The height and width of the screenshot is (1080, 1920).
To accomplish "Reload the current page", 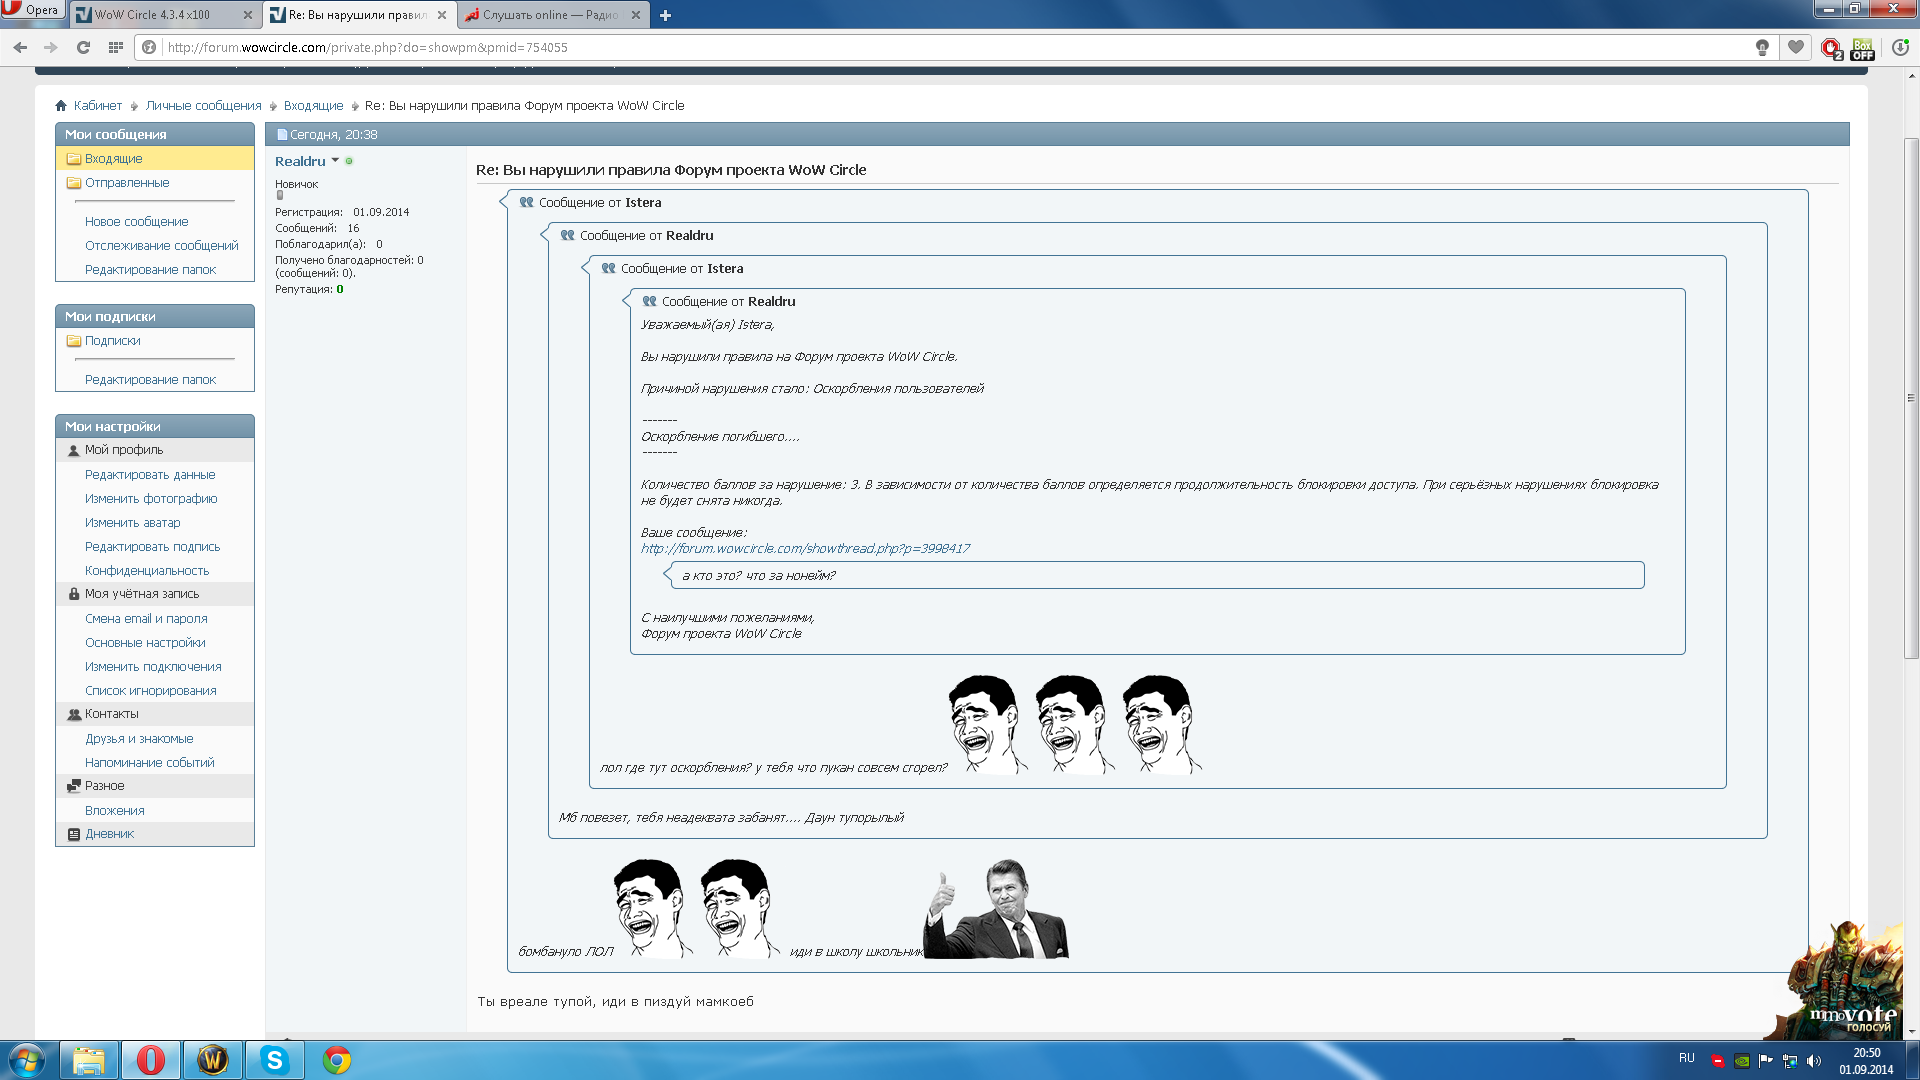I will [x=83, y=47].
